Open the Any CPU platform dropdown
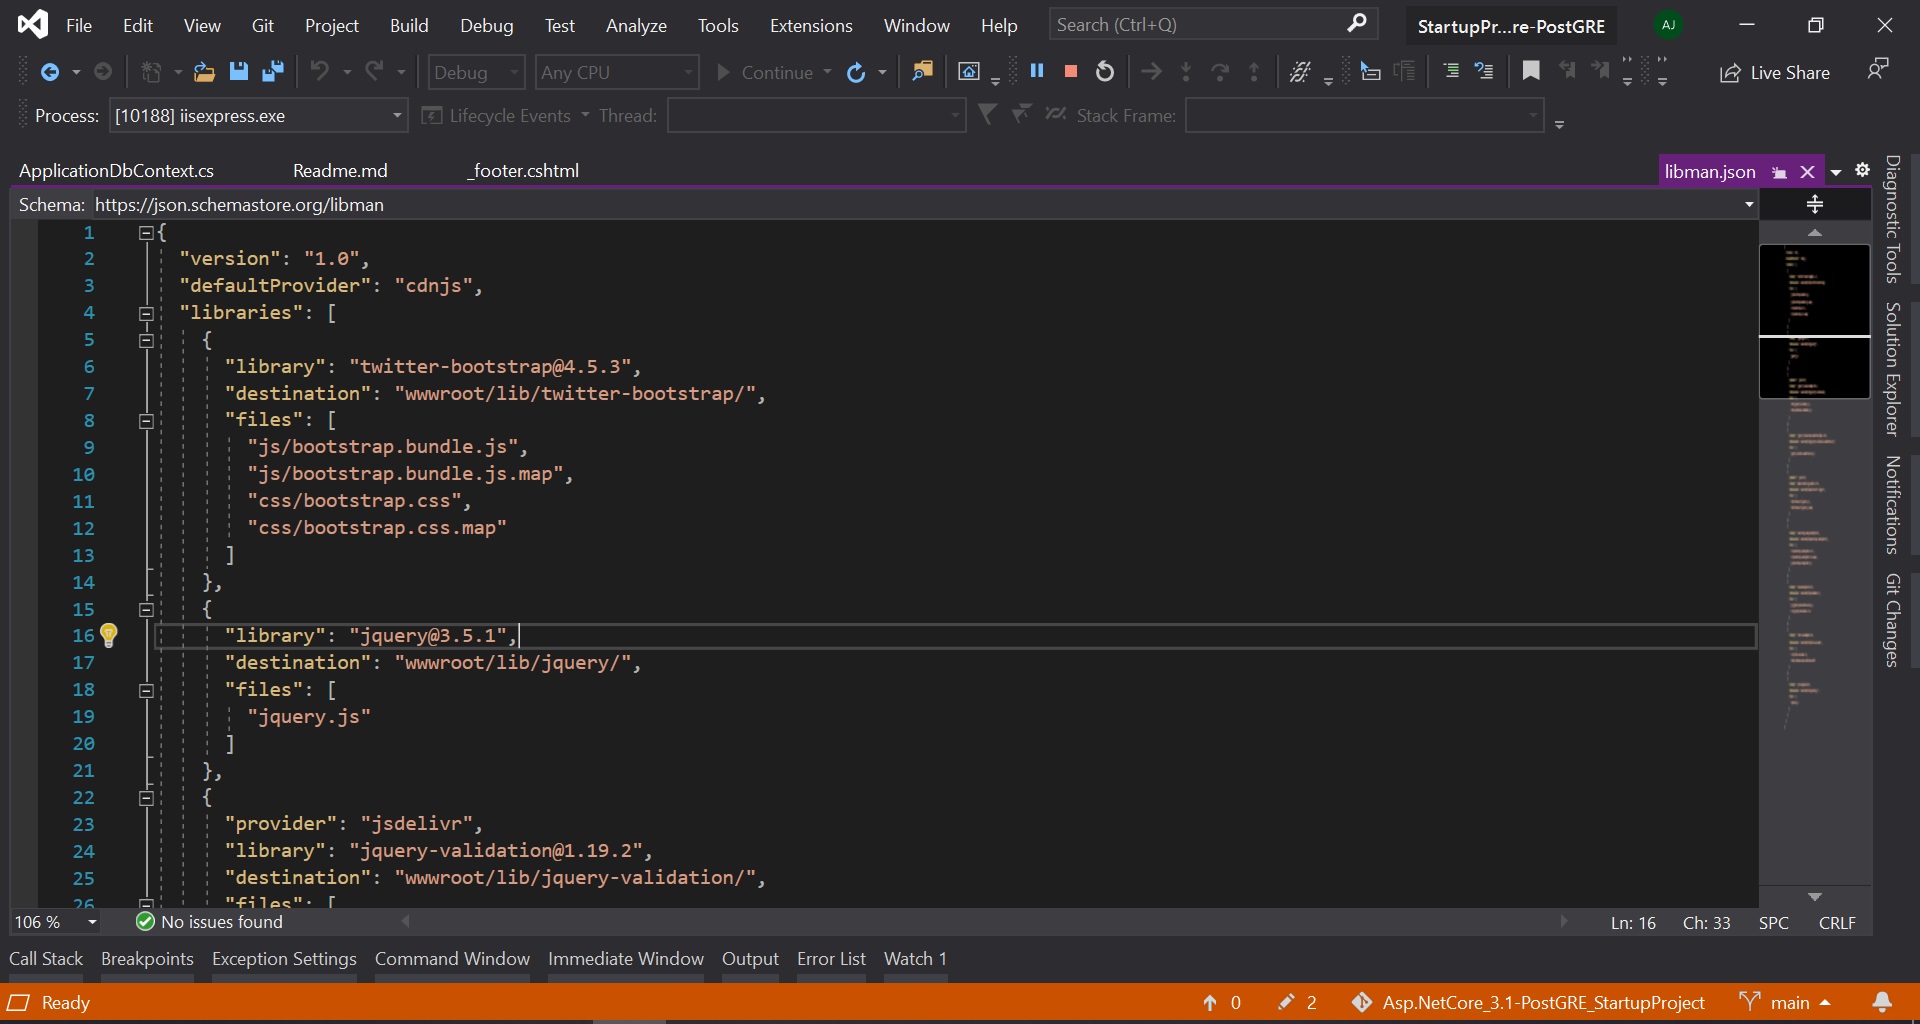 click(x=616, y=72)
